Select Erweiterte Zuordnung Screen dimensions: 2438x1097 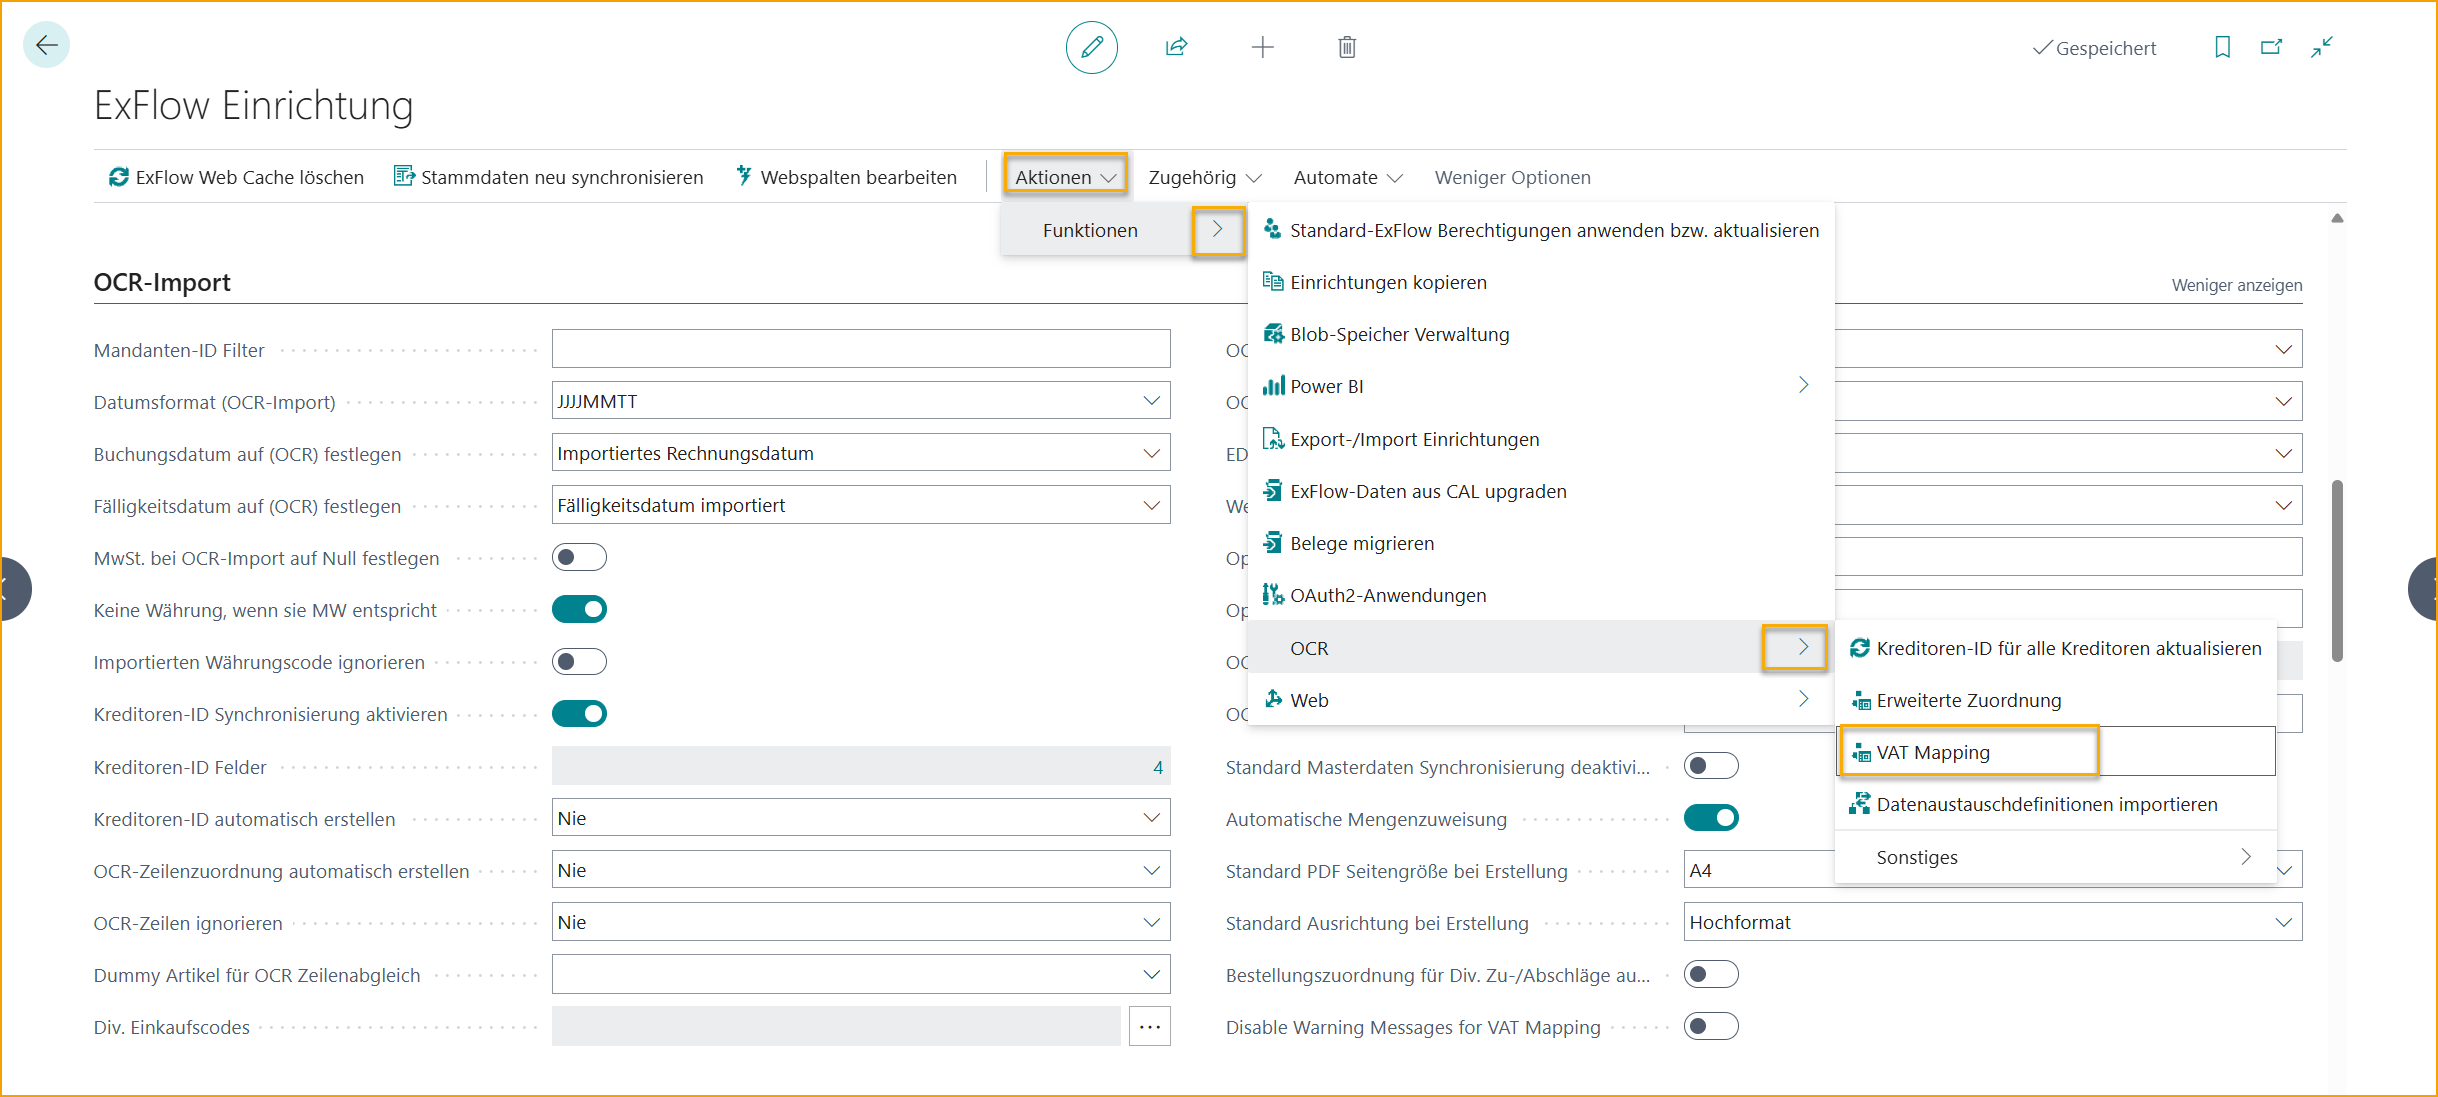(2056, 700)
